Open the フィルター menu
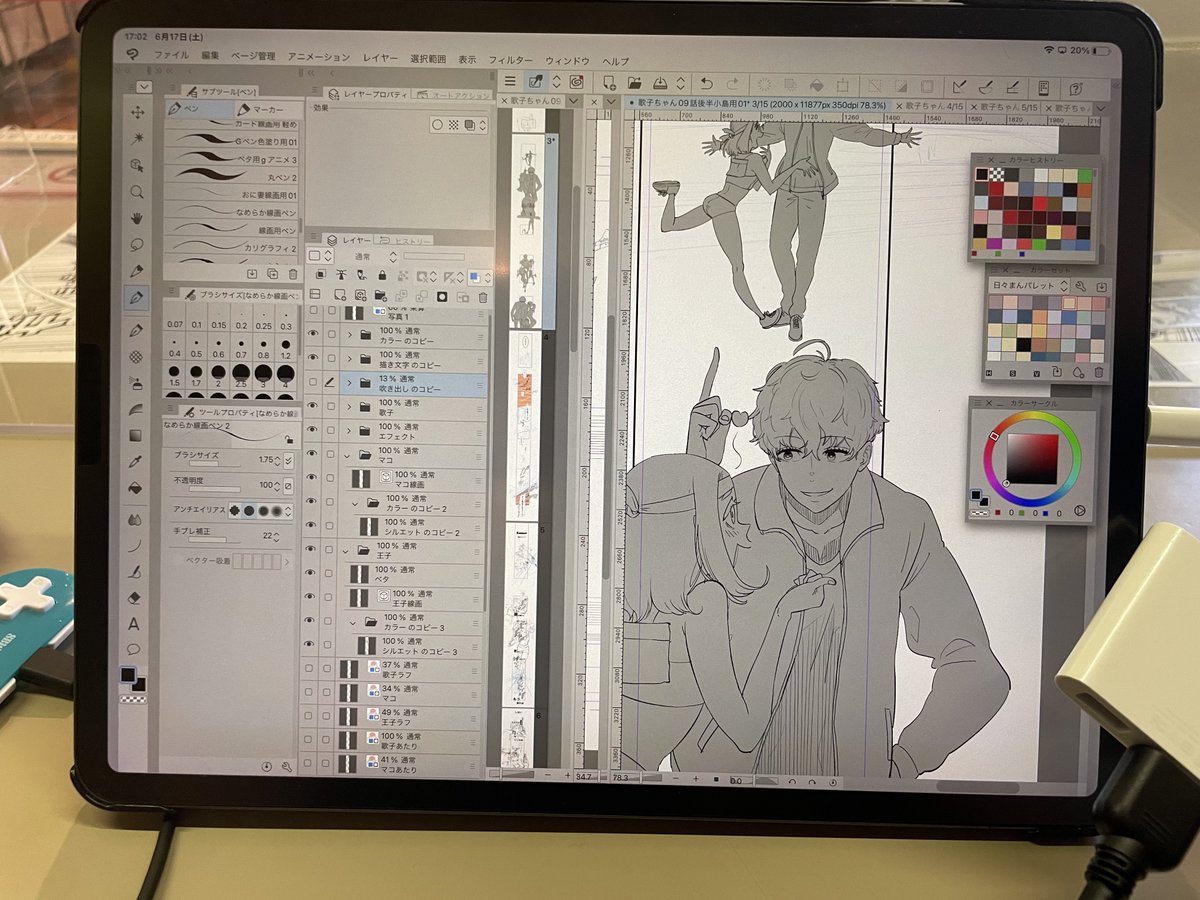 (x=514, y=57)
